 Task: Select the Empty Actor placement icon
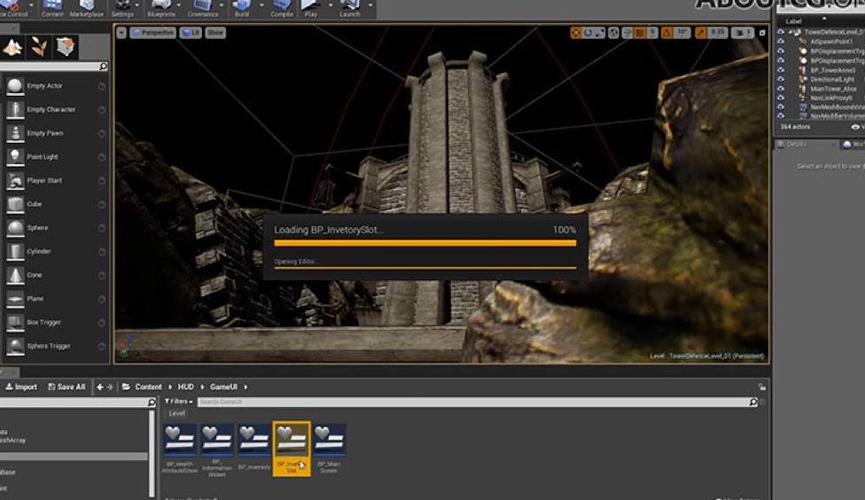click(15, 86)
